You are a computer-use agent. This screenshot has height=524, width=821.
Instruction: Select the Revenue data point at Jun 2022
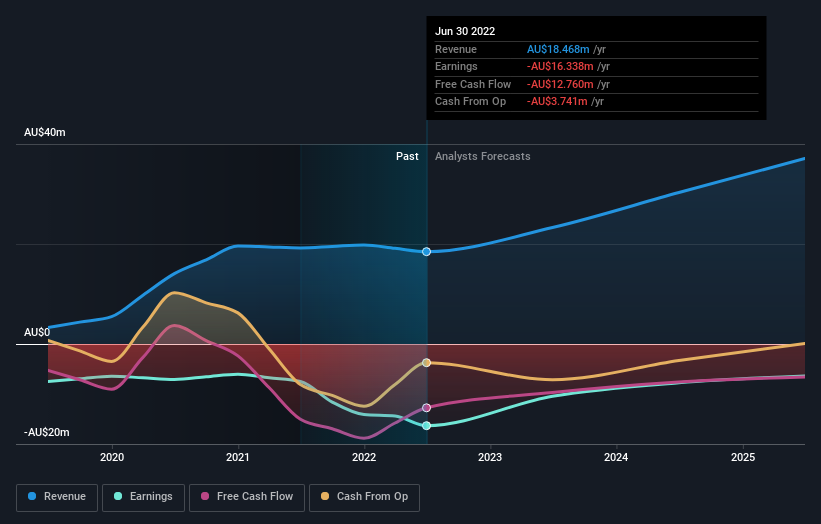[x=427, y=252]
